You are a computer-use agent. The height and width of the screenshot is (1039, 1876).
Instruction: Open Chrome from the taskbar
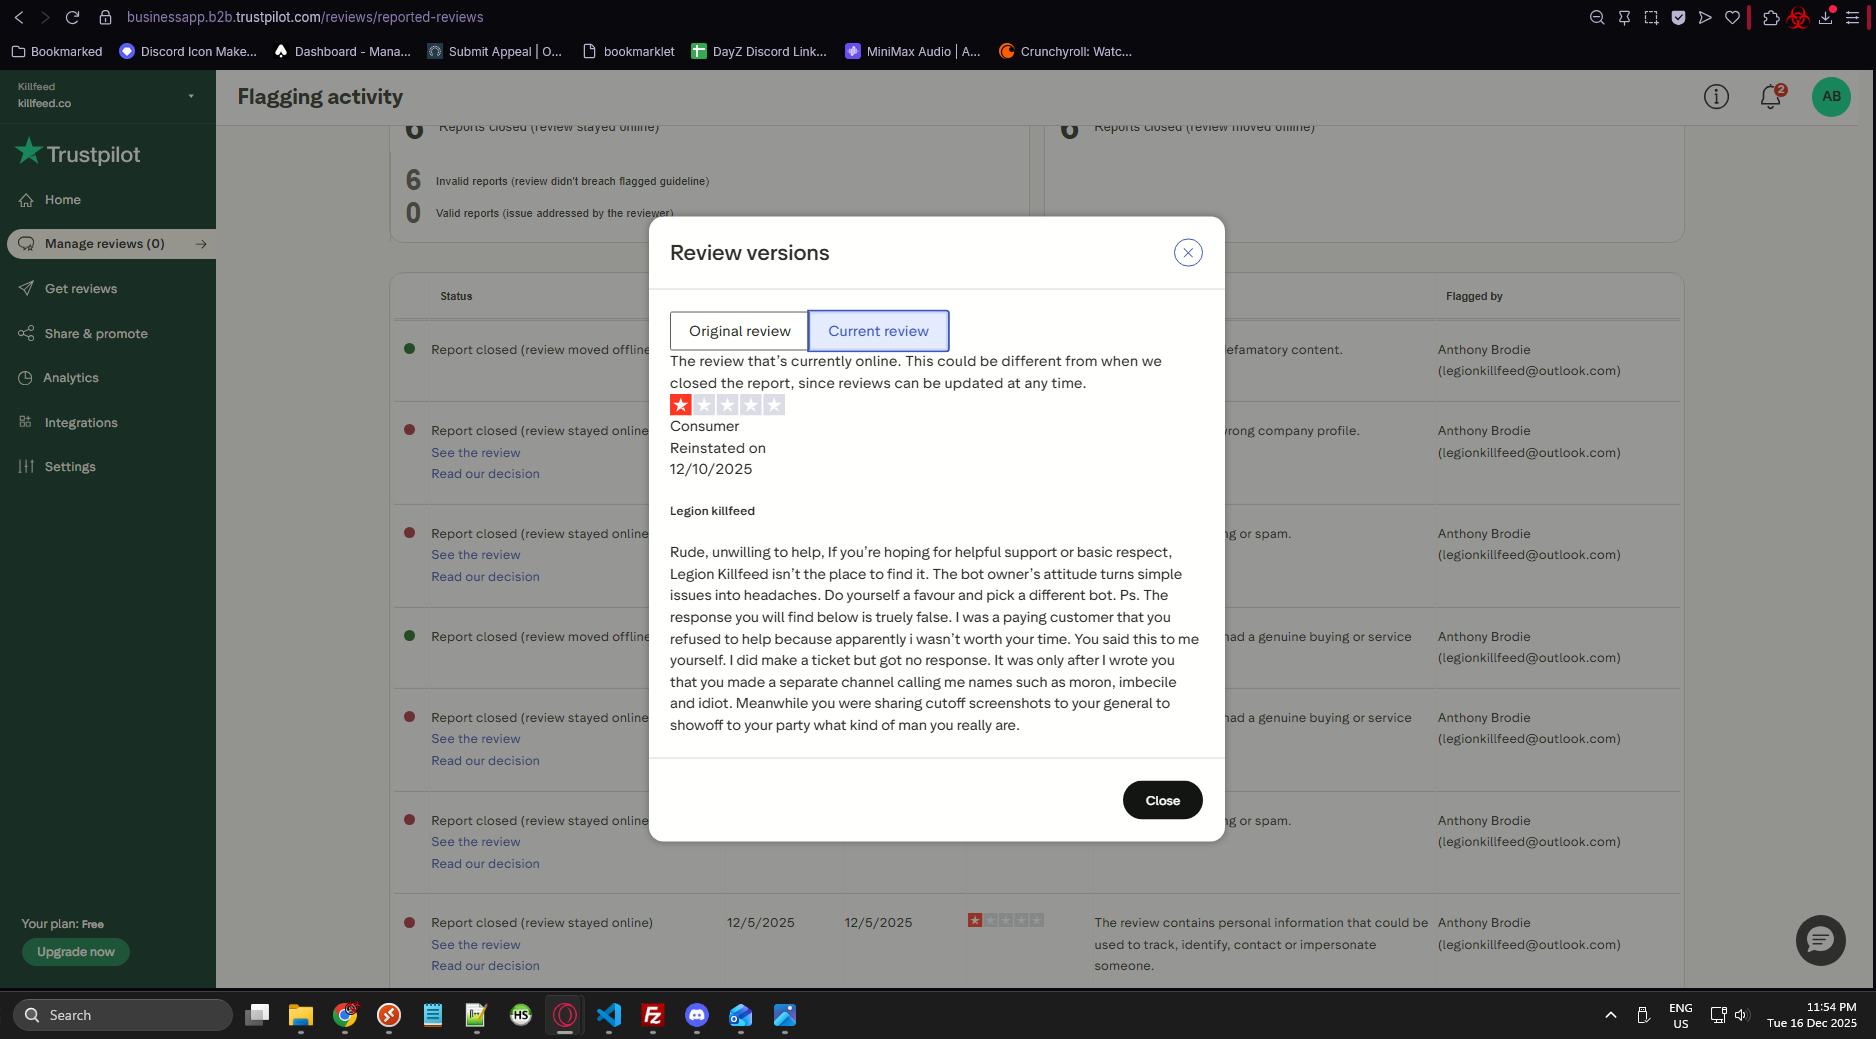(x=345, y=1015)
